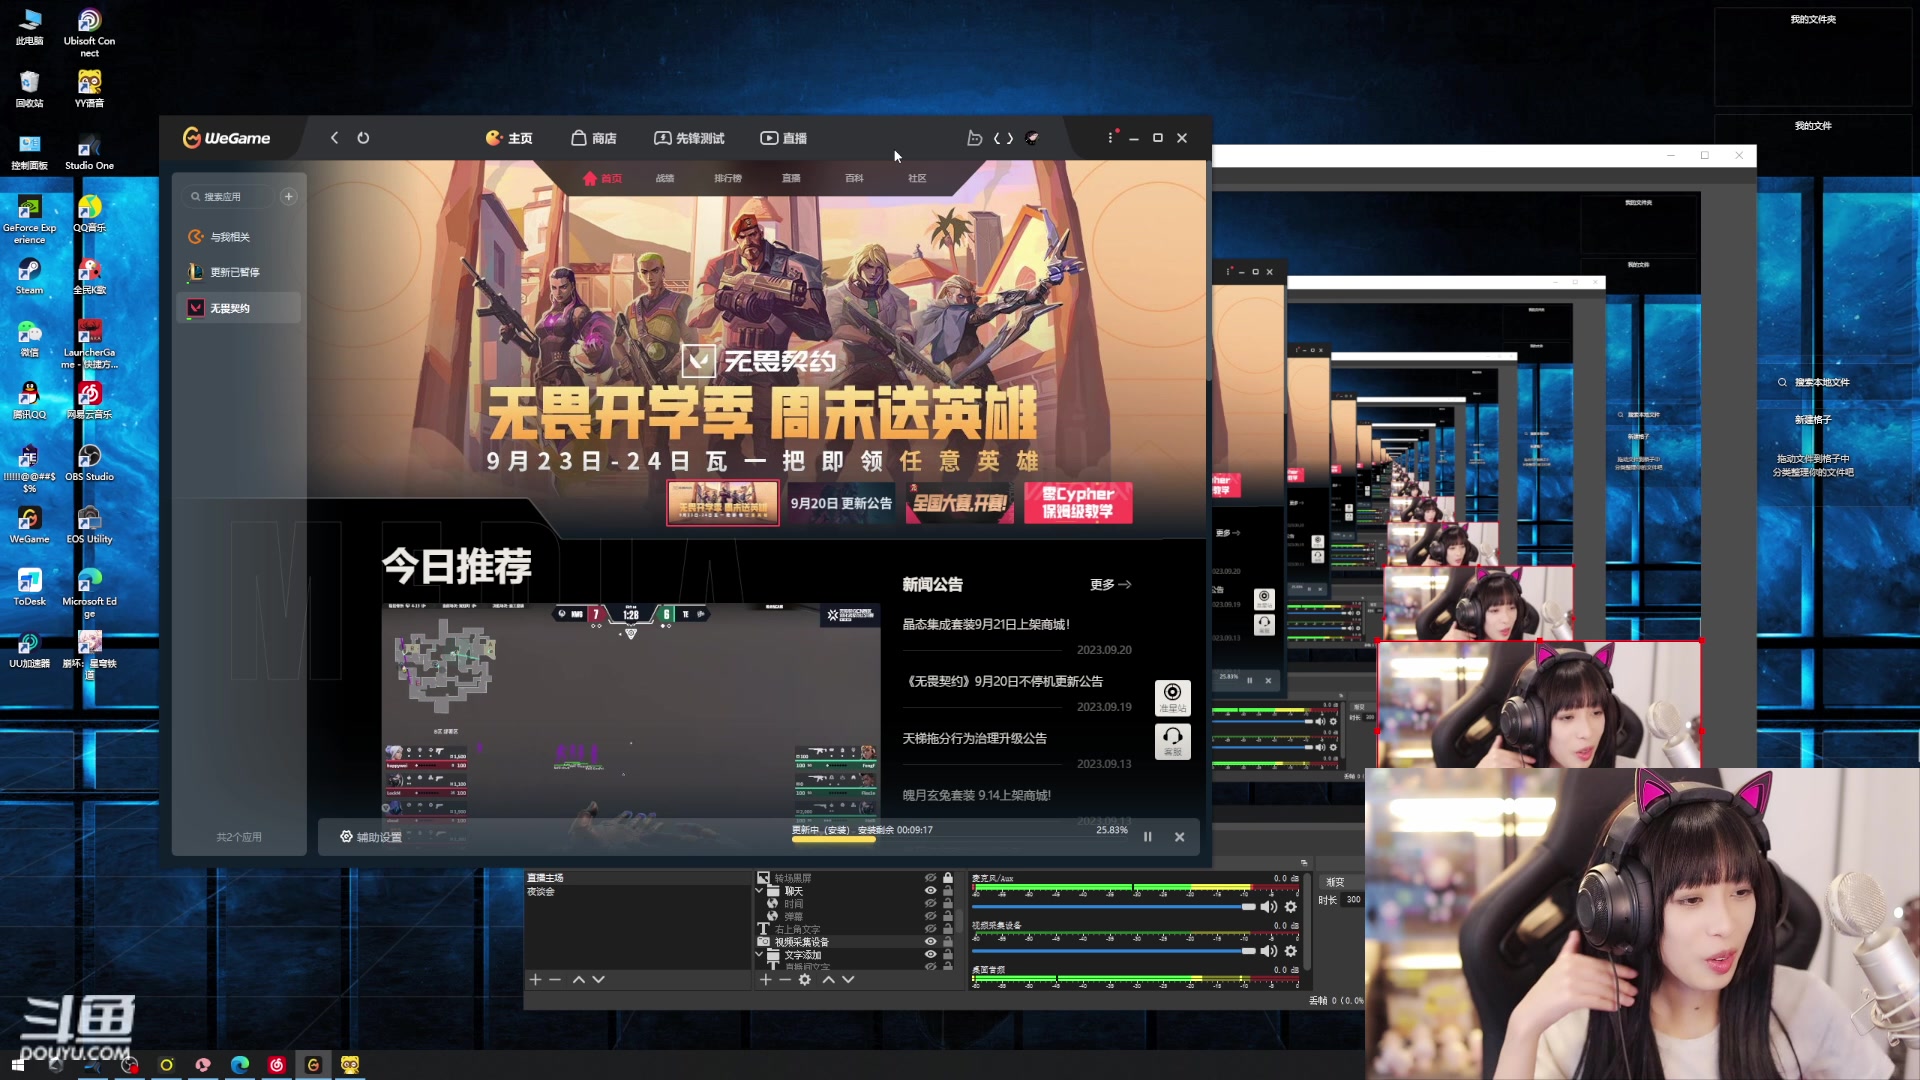The width and height of the screenshot is (1920, 1080).
Task: Open 辅助设置 in the download bar
Action: [x=371, y=837]
